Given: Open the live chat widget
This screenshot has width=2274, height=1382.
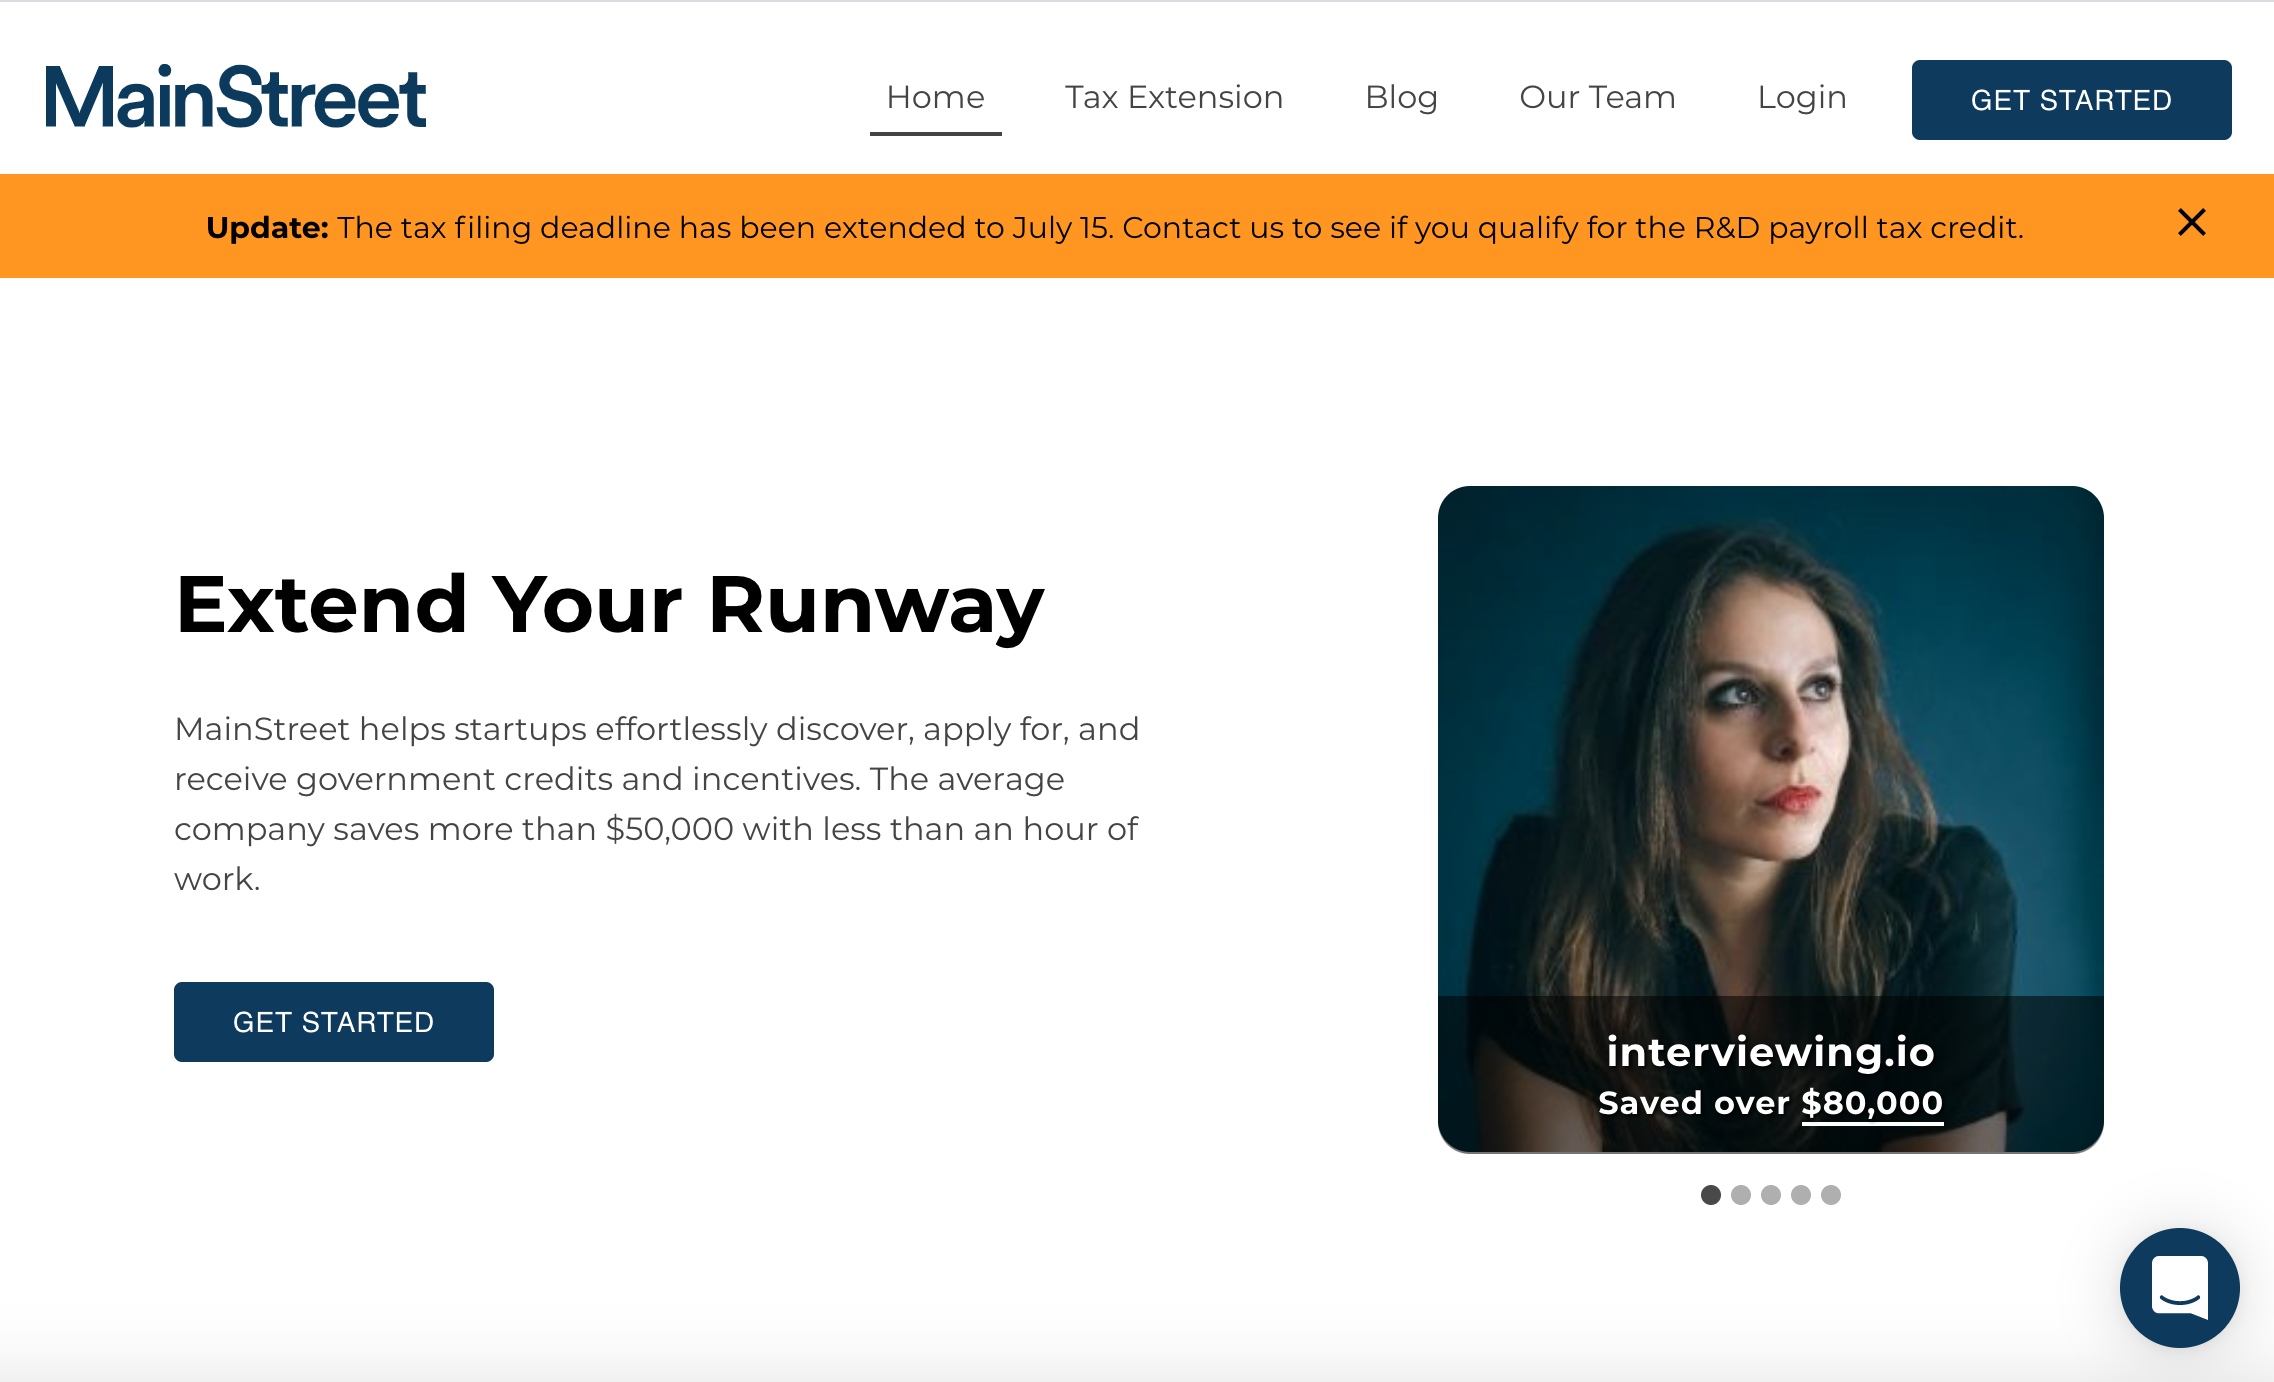Looking at the screenshot, I should (x=2180, y=1288).
